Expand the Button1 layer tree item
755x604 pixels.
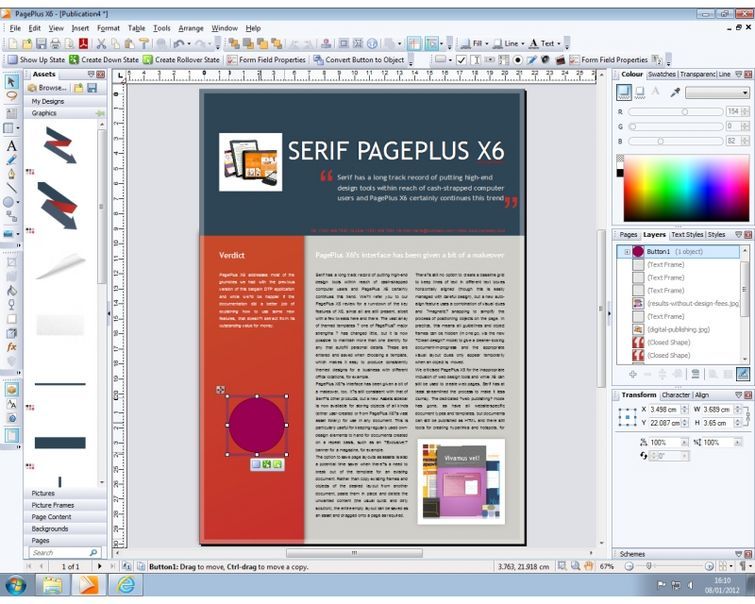click(x=627, y=251)
